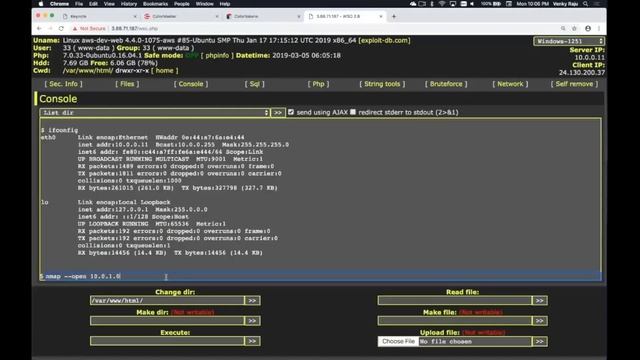Open Chrome's File menu
The height and width of the screenshot is (360, 640).
[x=79, y=4]
